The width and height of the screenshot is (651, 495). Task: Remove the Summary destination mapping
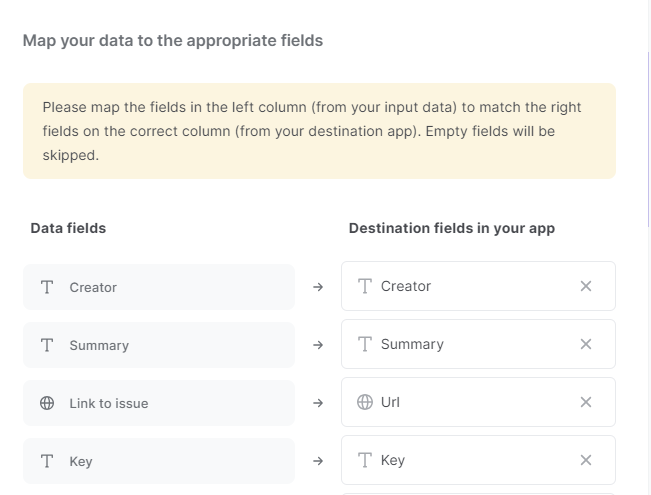(585, 344)
